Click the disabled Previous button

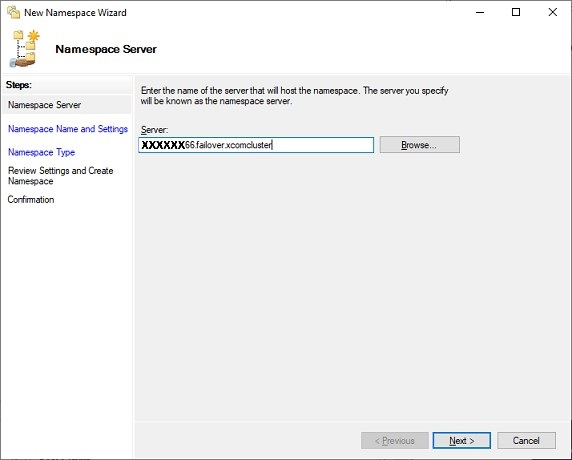pos(395,441)
